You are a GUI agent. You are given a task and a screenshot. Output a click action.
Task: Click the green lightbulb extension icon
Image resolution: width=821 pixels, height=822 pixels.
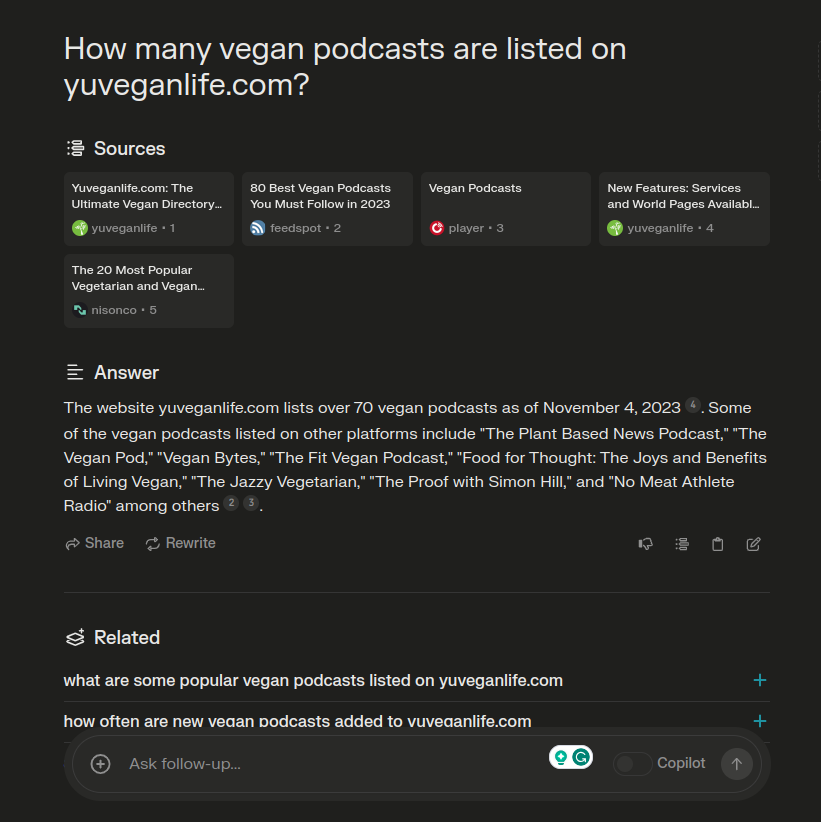pos(561,757)
